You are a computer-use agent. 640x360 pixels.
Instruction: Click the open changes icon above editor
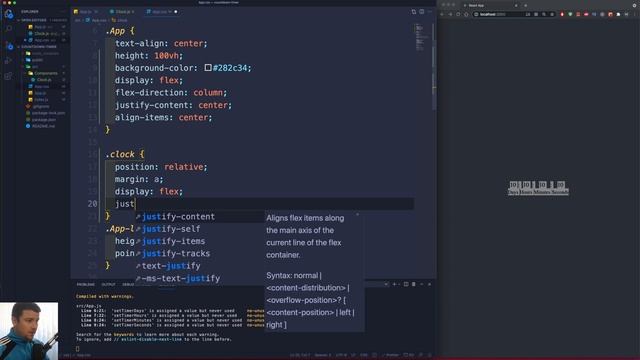click(413, 12)
